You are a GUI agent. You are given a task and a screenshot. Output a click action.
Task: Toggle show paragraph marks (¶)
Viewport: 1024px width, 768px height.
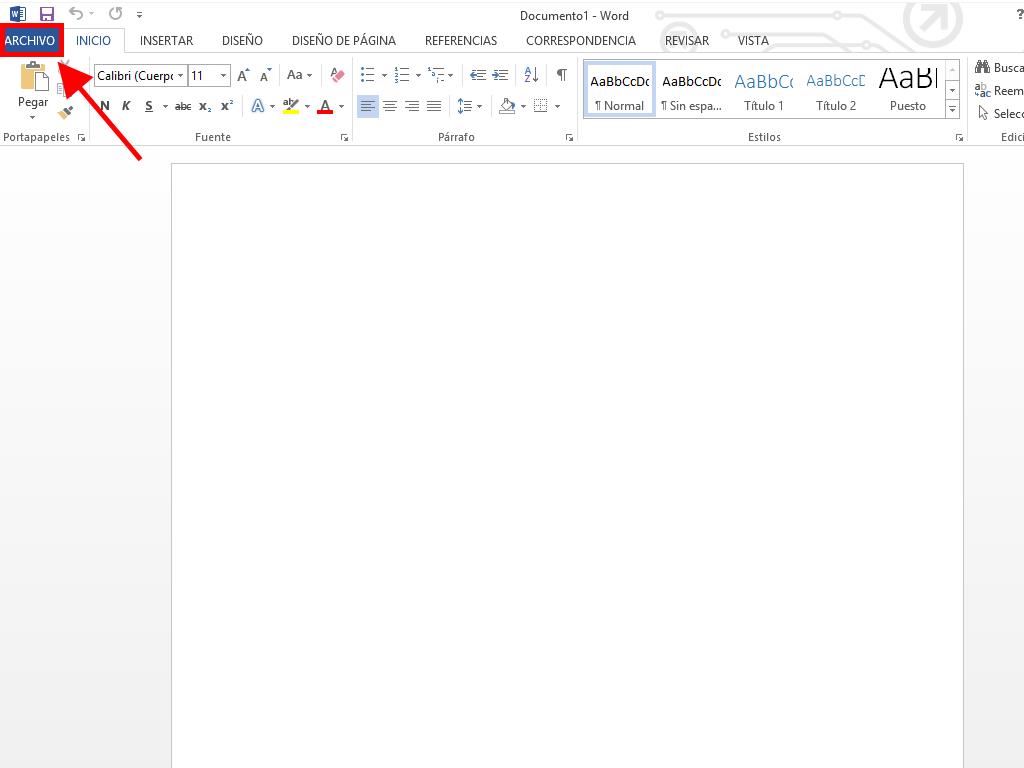click(x=561, y=75)
